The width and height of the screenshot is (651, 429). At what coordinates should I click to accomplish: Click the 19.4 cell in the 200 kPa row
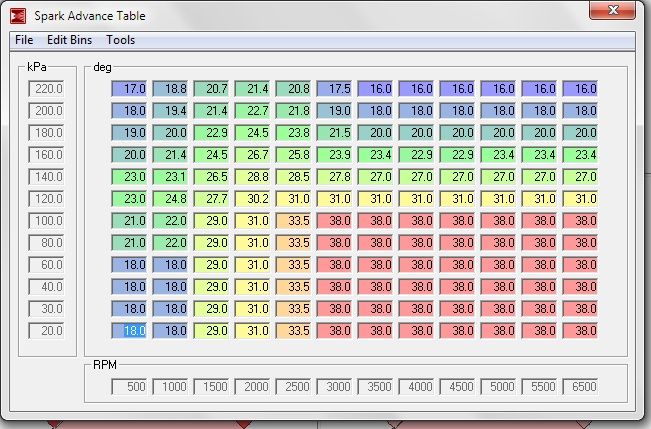point(170,111)
